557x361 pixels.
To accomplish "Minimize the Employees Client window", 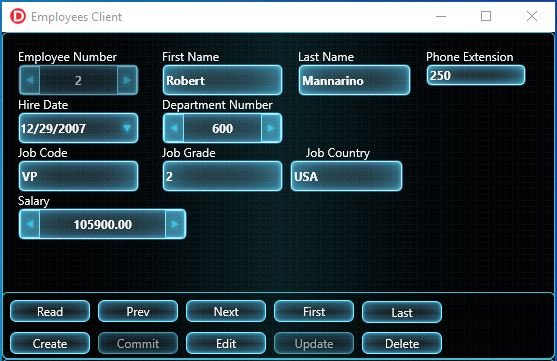I will [441, 16].
